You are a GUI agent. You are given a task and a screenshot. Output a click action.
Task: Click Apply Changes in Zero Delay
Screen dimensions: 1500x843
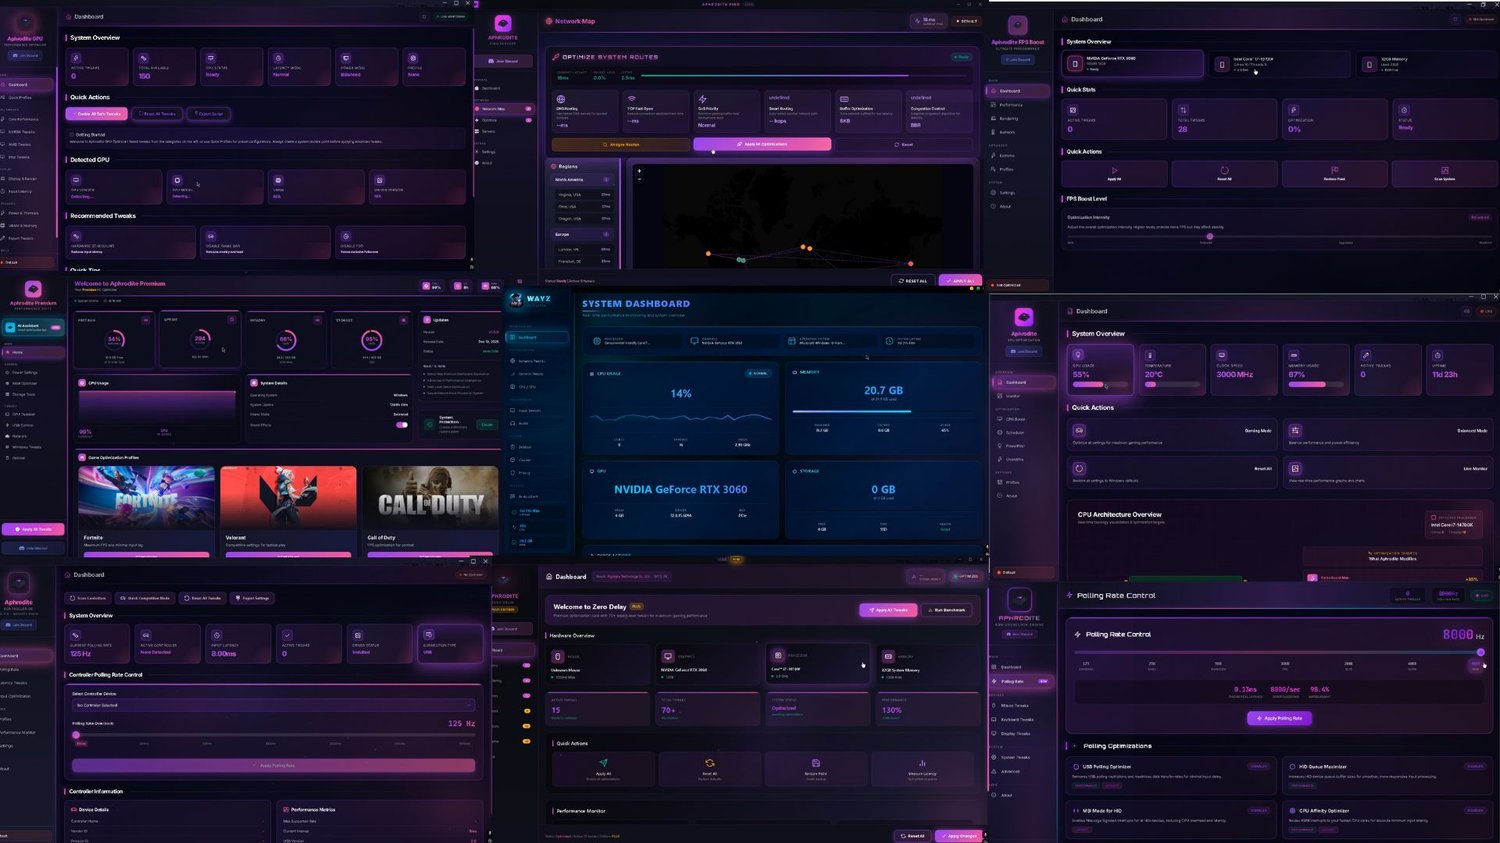(x=959, y=836)
